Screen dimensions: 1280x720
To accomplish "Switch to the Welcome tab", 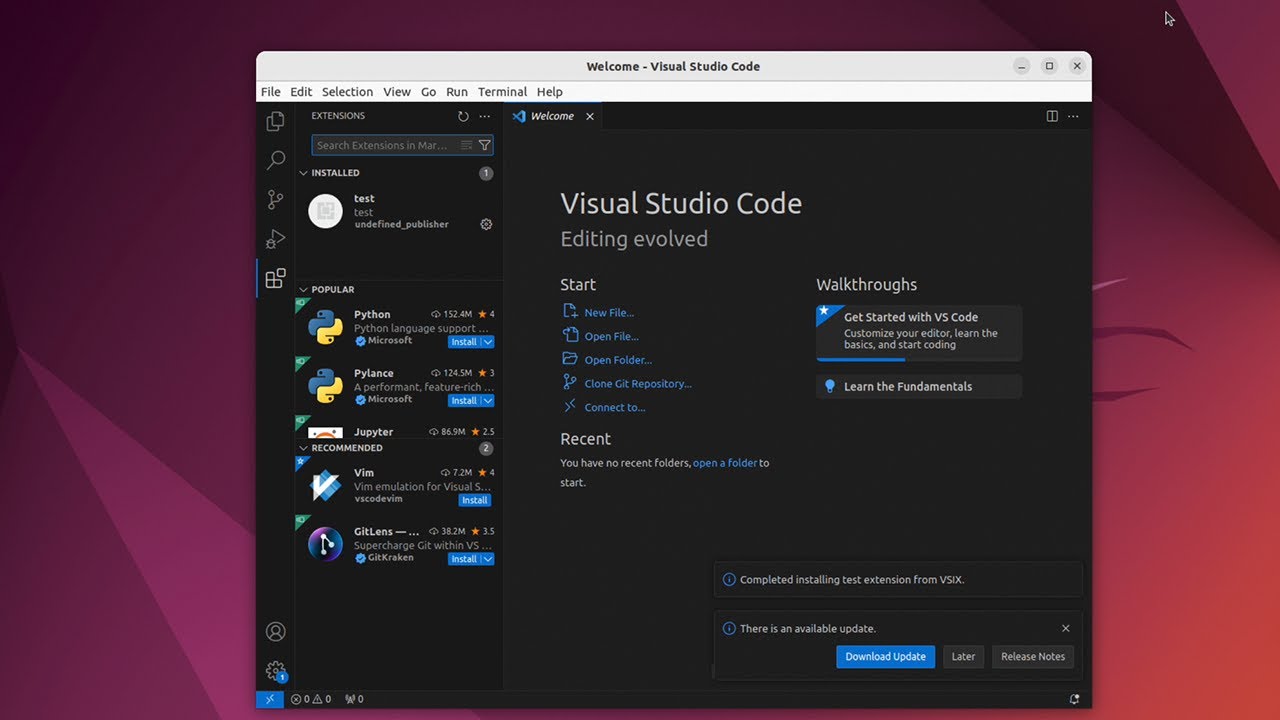I will [553, 116].
